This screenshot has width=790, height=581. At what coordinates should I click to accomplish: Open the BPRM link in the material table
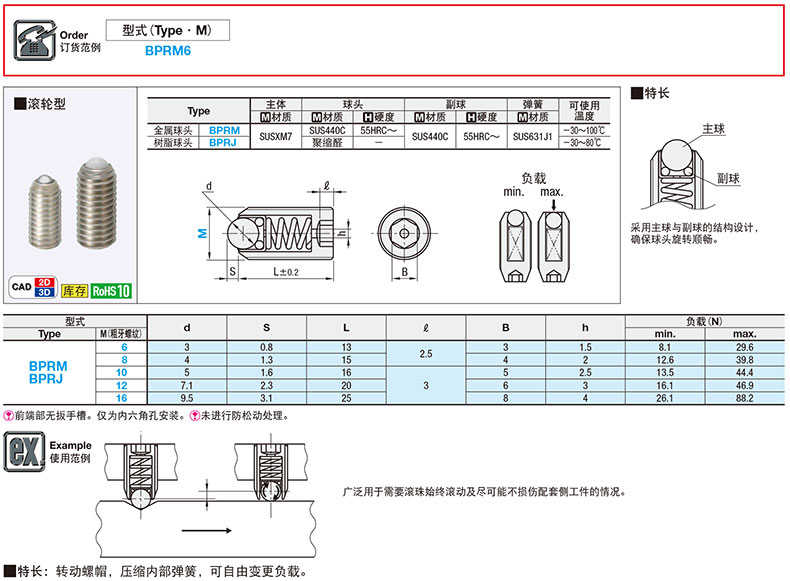(x=224, y=131)
